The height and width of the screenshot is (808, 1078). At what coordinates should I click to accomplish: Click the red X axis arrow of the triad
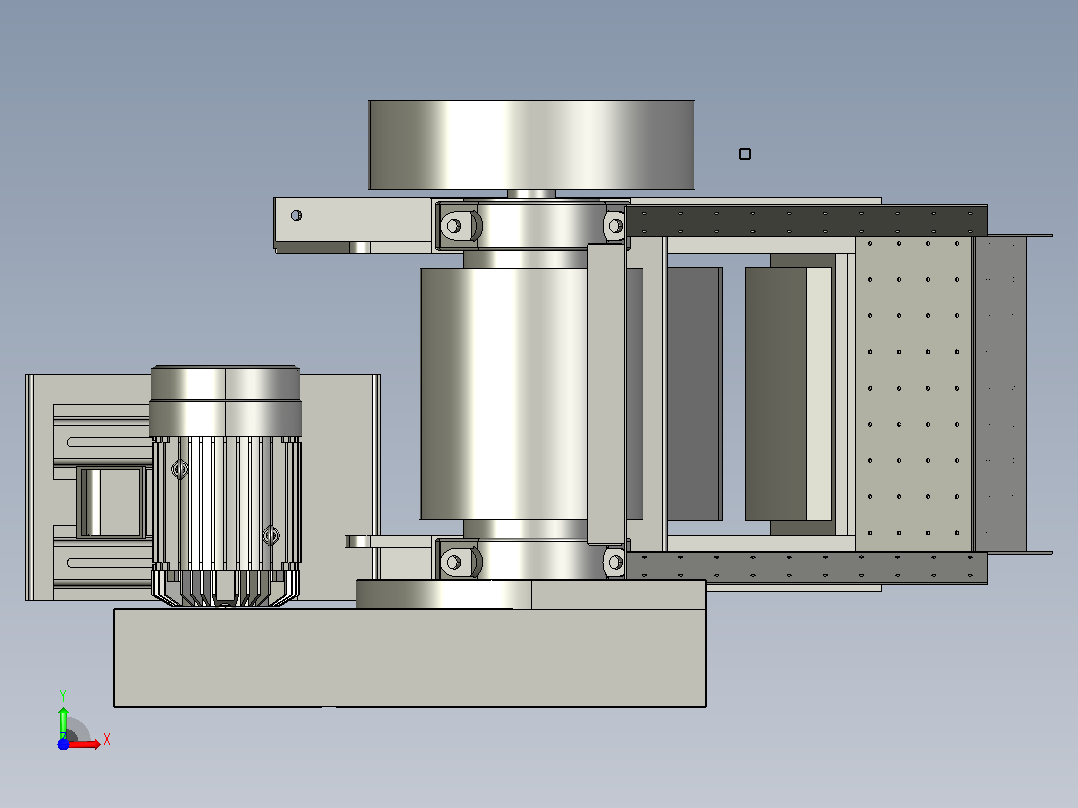(x=85, y=744)
